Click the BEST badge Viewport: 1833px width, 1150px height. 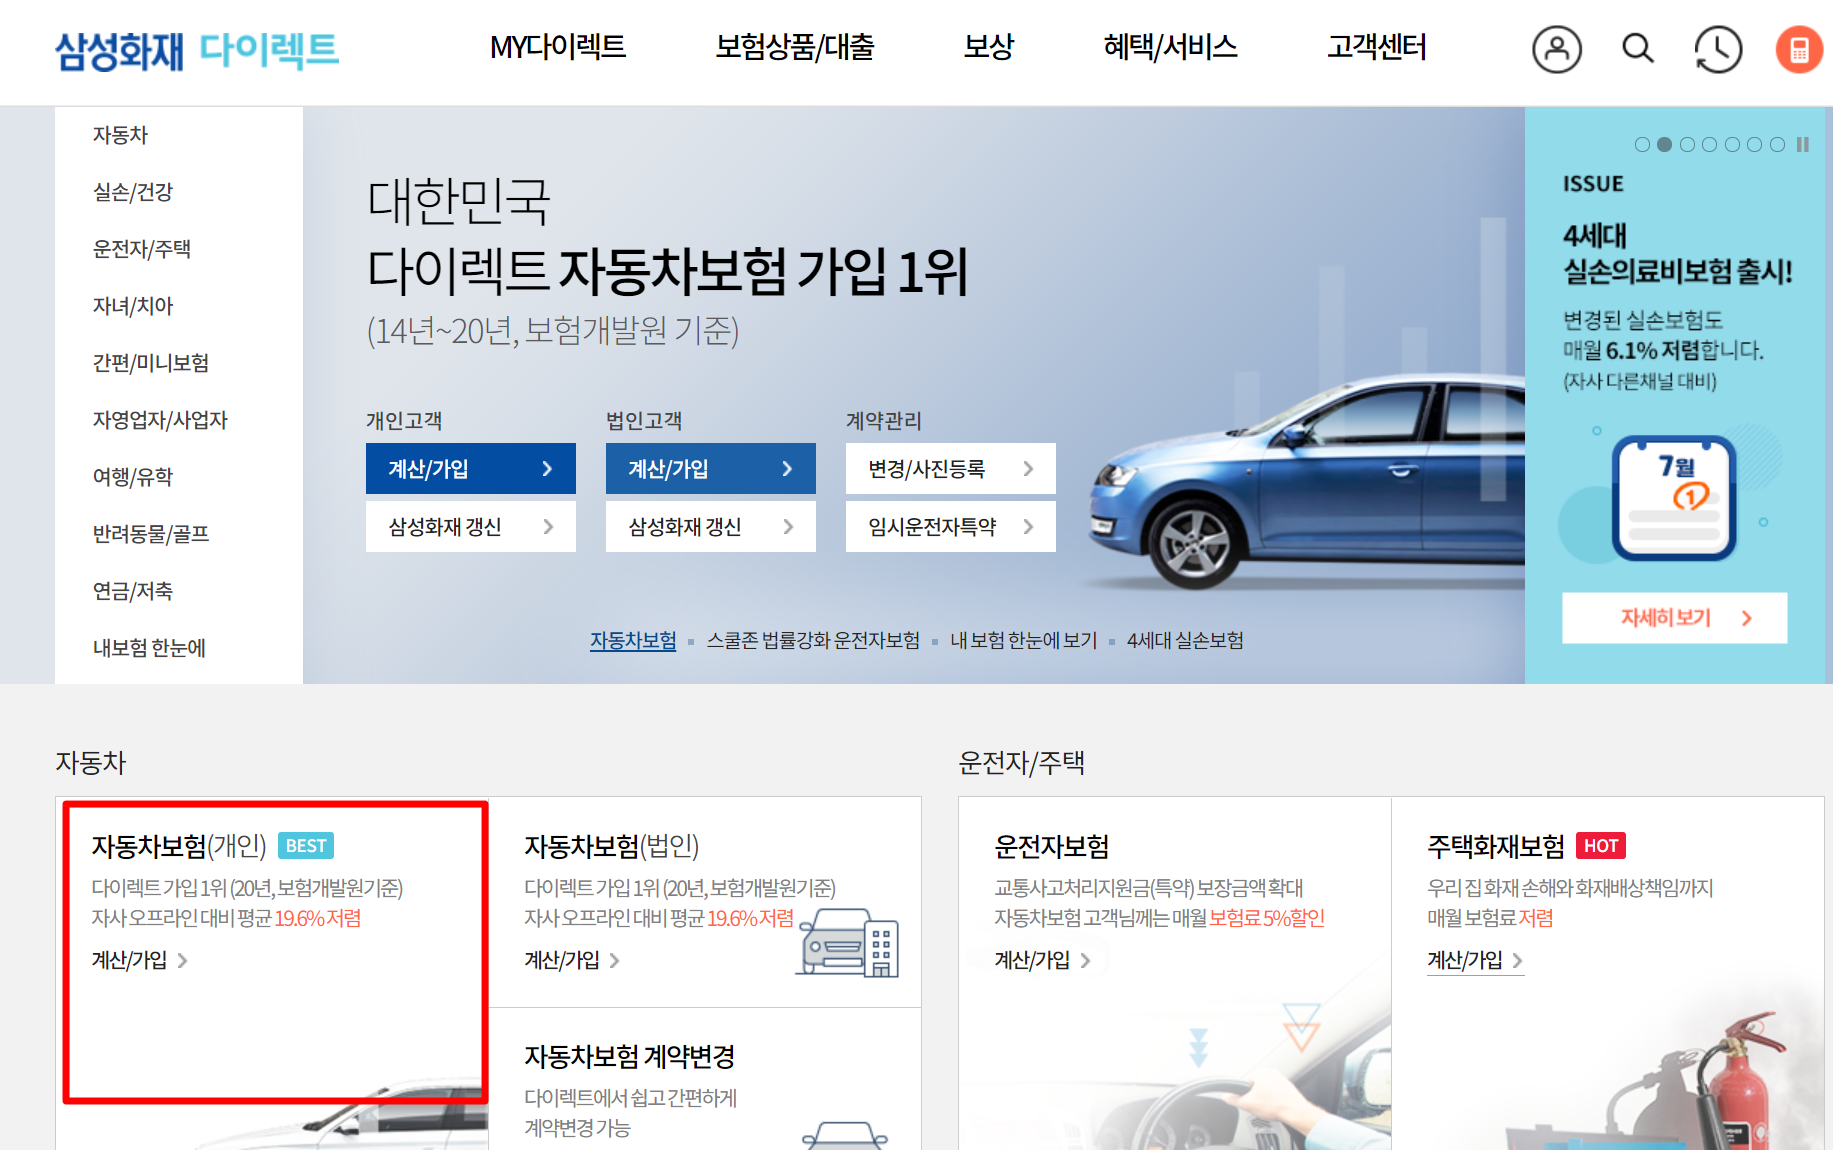pyautogui.click(x=306, y=846)
